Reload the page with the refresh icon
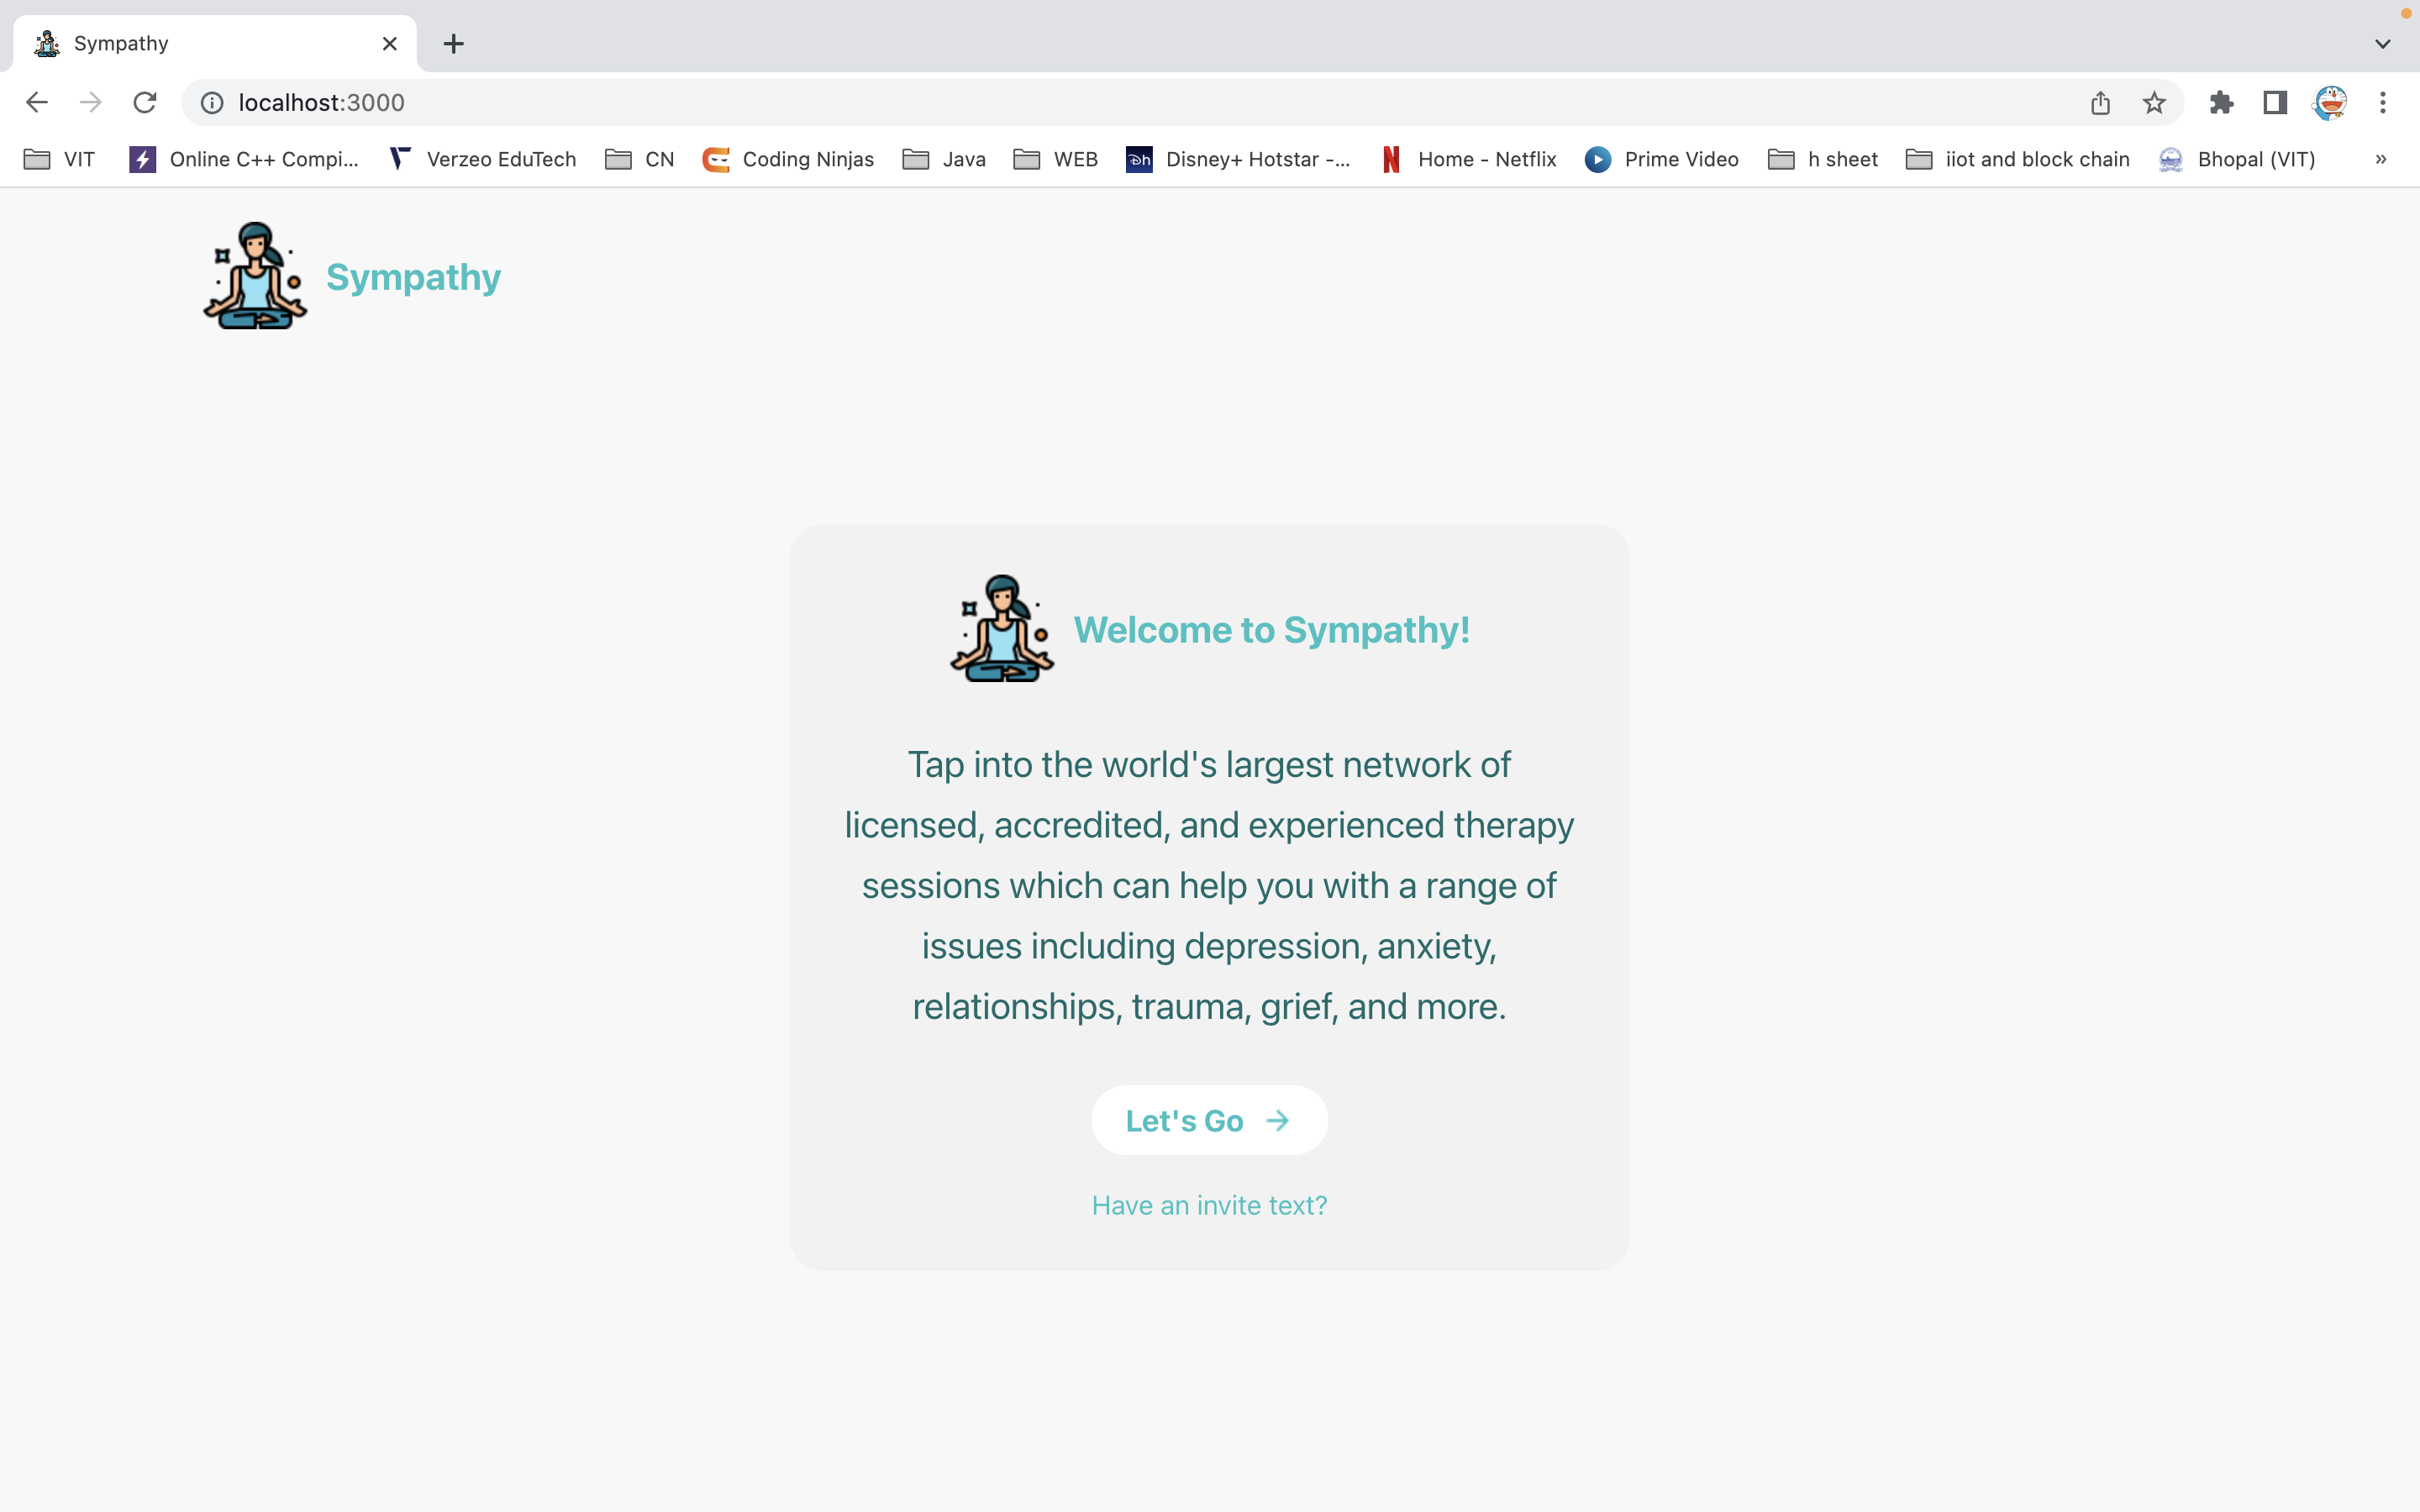Image resolution: width=2420 pixels, height=1512 pixels. (x=145, y=102)
